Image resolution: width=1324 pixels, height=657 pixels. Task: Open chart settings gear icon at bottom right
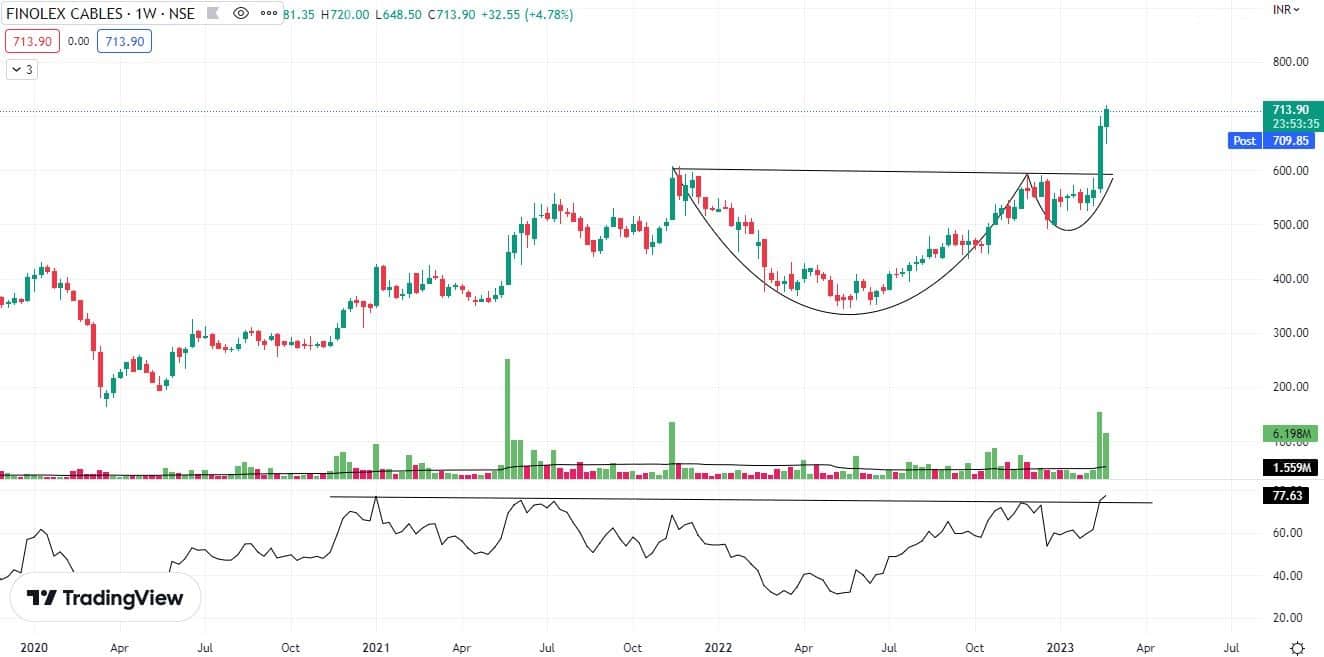click(x=1297, y=647)
